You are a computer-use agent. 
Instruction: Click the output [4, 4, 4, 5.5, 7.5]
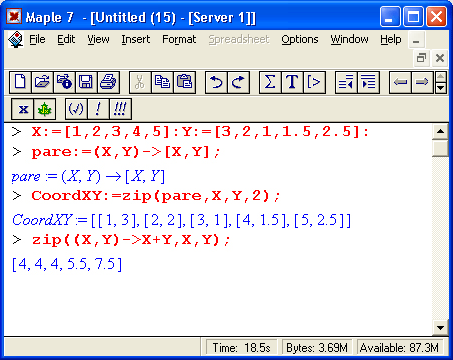(67, 264)
